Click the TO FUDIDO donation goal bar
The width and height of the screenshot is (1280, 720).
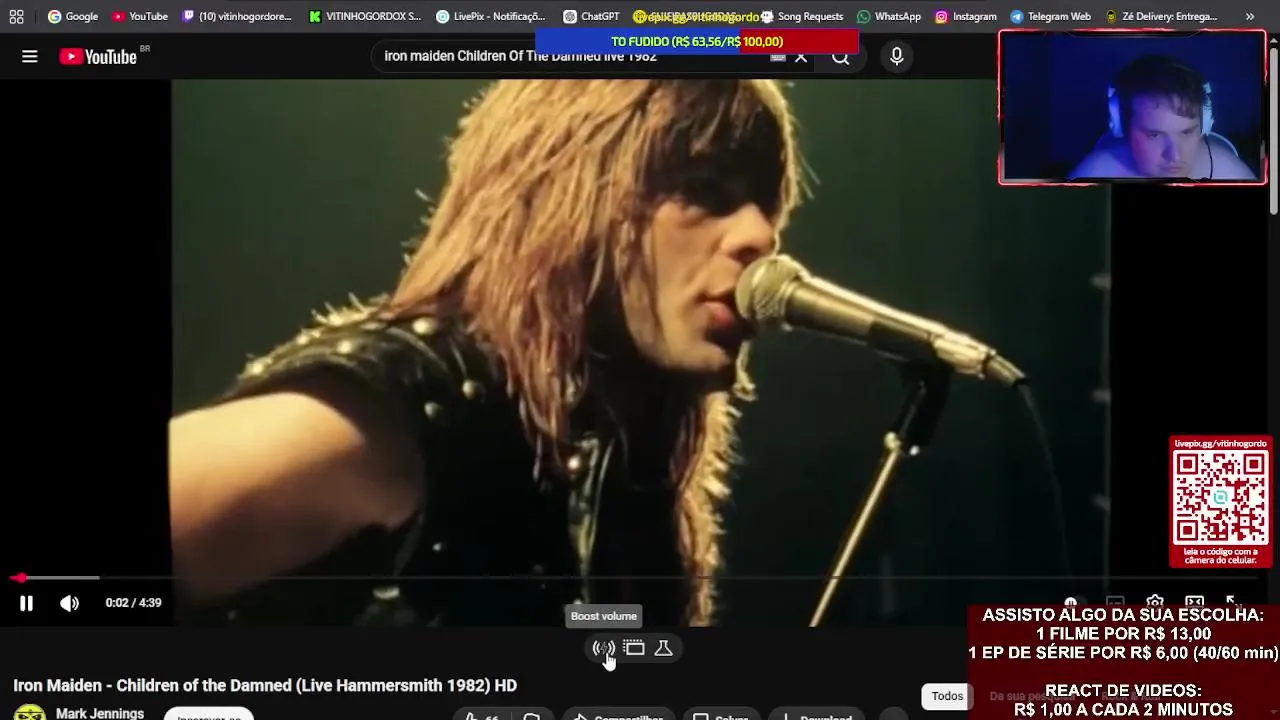[697, 41]
